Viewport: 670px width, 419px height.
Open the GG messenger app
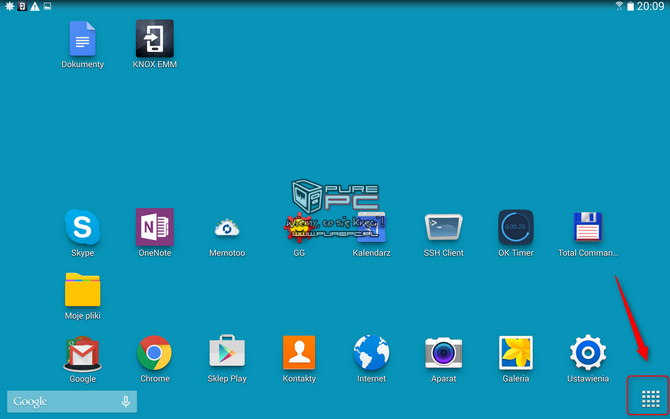click(x=298, y=227)
